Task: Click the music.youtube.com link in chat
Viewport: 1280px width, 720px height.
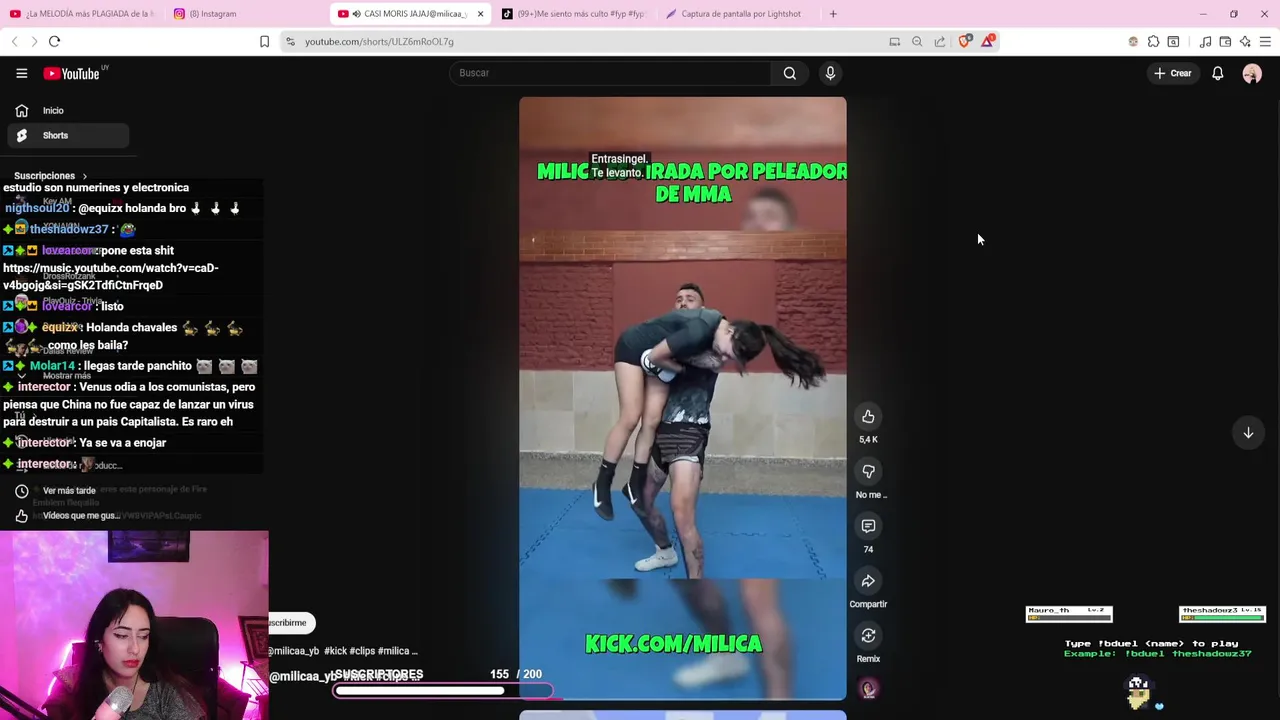Action: coord(110,276)
